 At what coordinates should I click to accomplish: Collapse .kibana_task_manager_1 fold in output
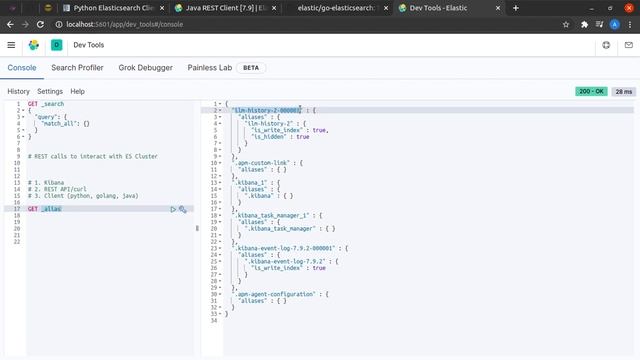pos(220,216)
